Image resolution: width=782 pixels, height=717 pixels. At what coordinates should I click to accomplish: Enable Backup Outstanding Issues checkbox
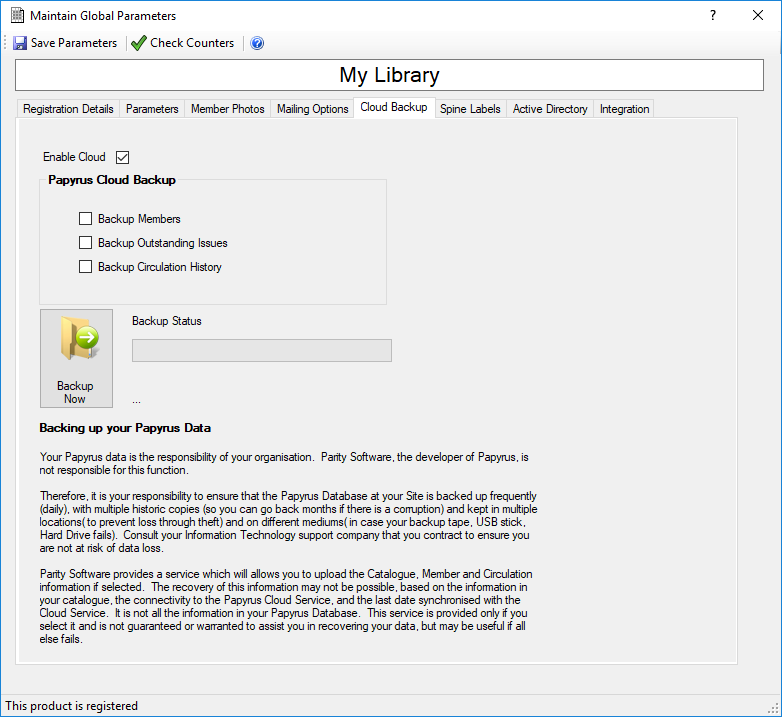[85, 243]
